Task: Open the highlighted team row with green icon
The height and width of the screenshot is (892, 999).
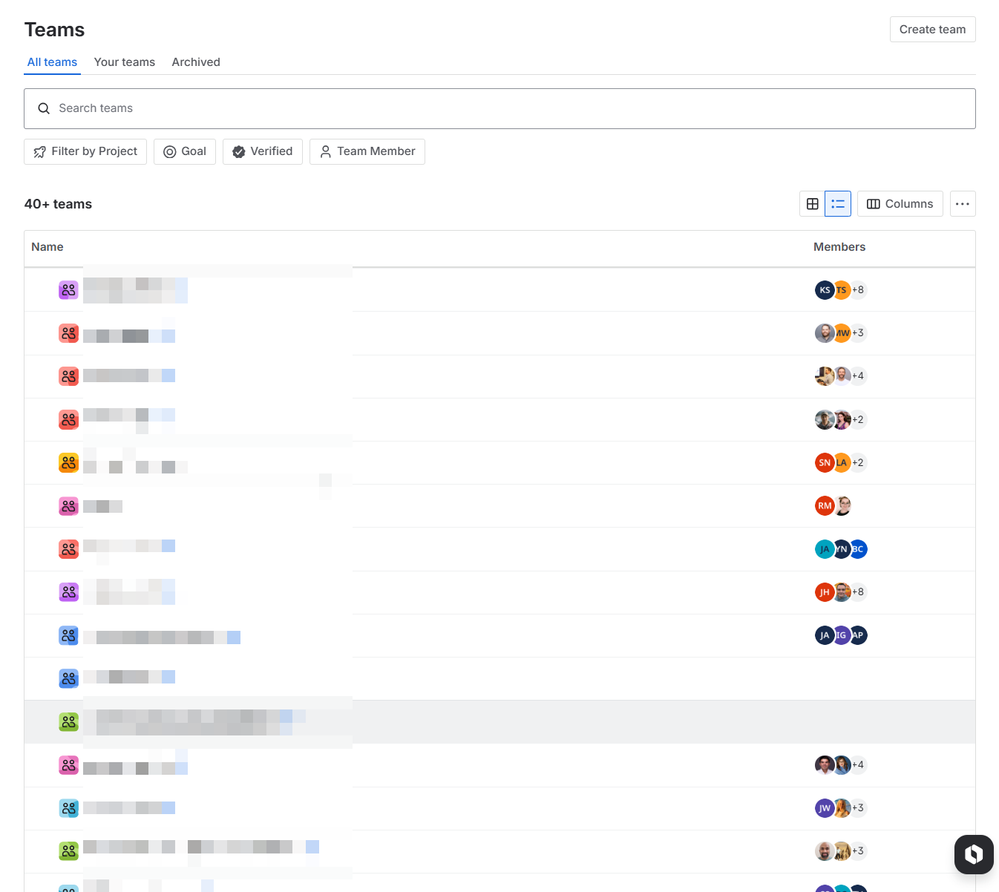Action: 500,722
